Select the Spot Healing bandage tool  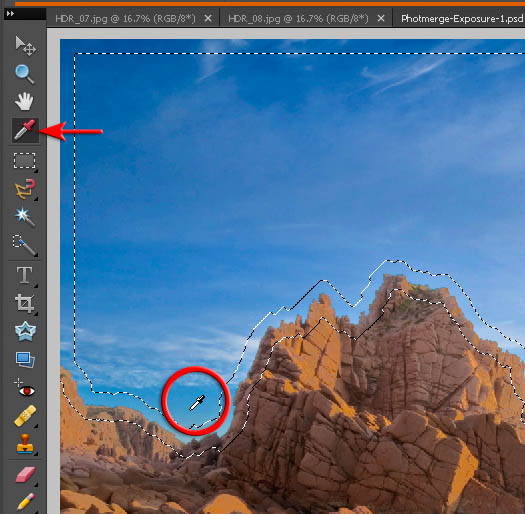[25, 416]
